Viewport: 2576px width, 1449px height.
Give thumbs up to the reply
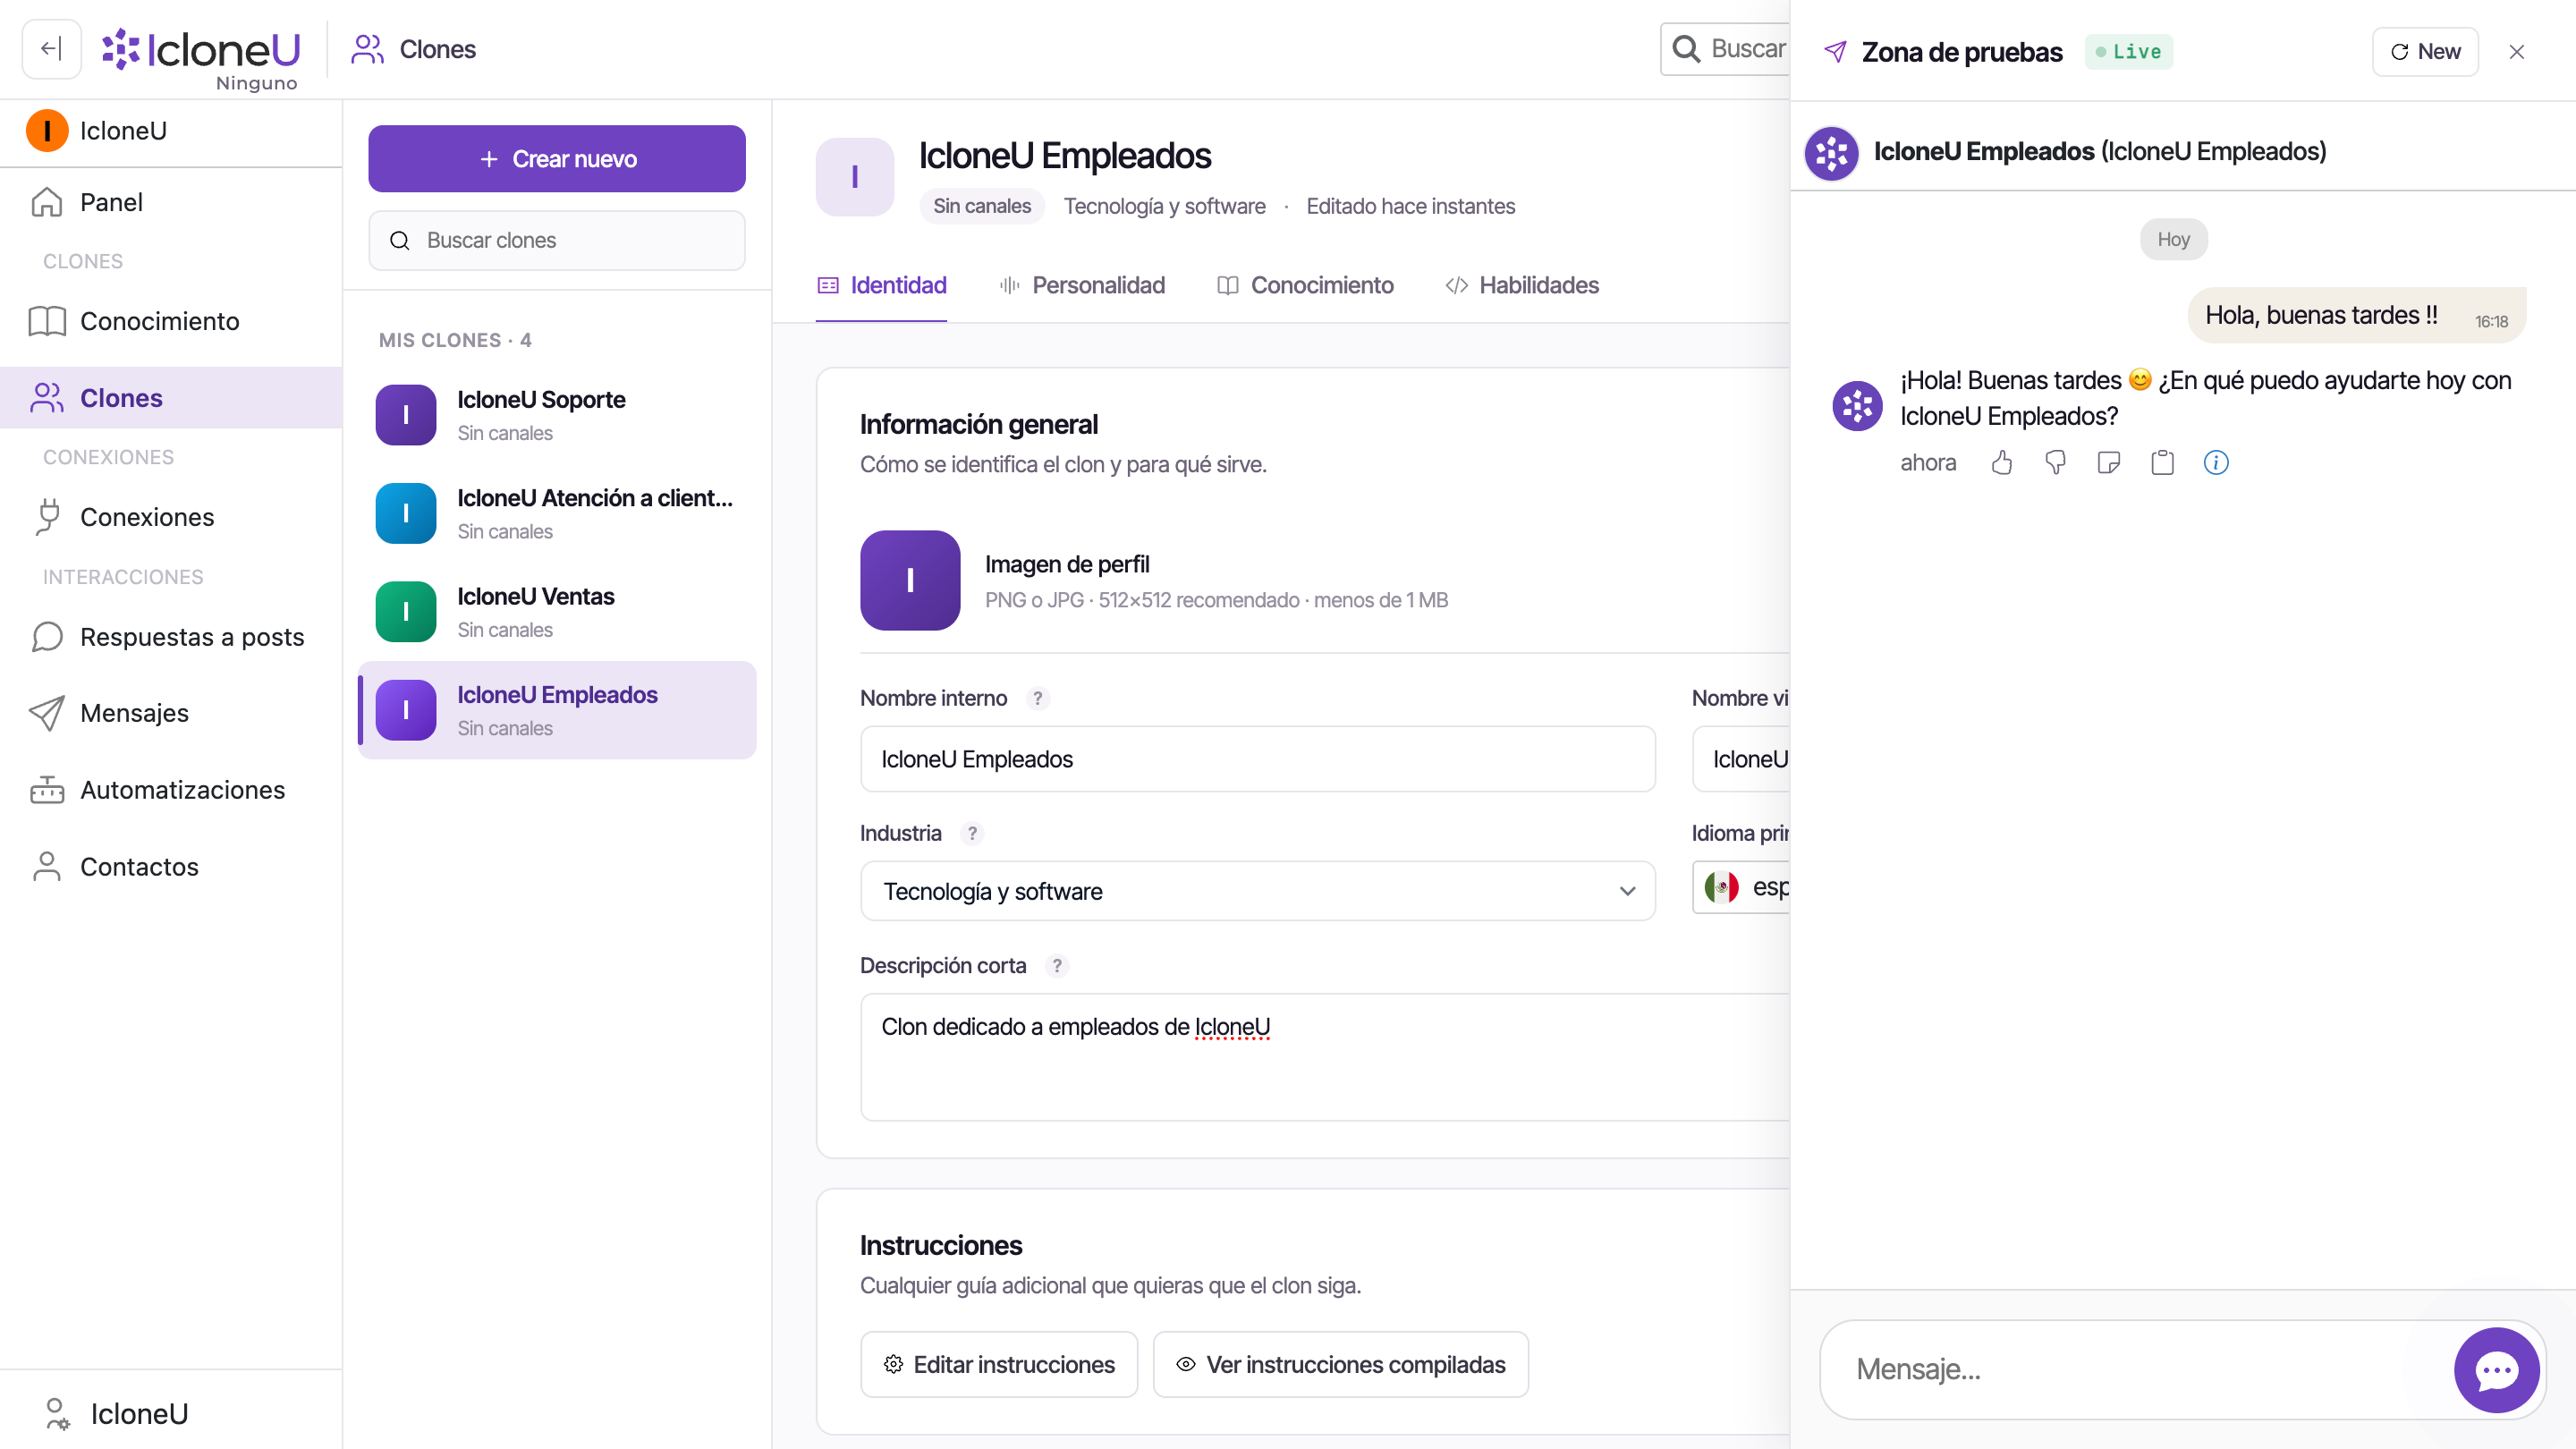(2001, 462)
